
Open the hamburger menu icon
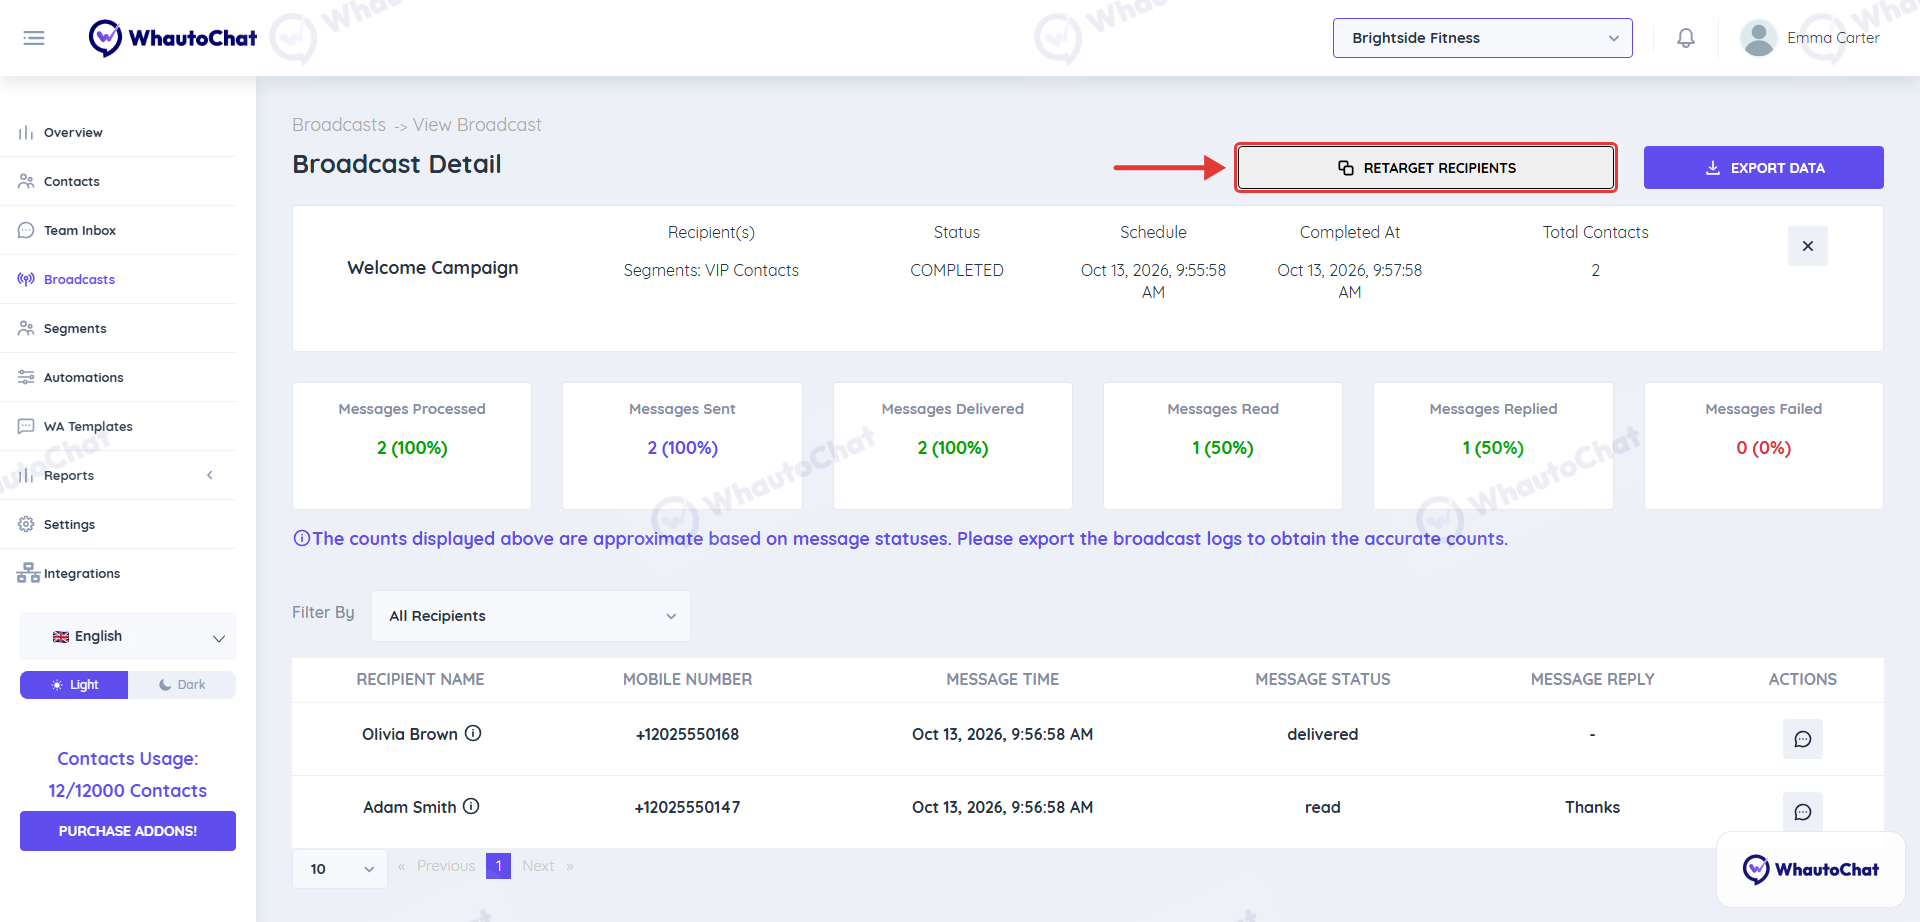pyautogui.click(x=34, y=38)
